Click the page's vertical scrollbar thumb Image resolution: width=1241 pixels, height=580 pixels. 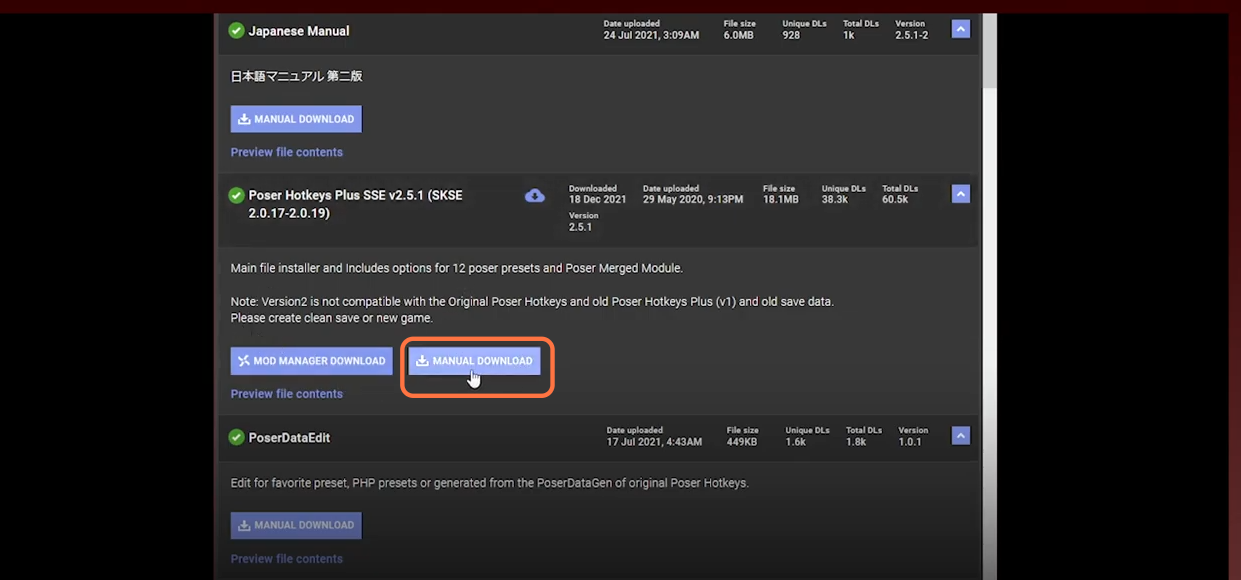tap(989, 50)
